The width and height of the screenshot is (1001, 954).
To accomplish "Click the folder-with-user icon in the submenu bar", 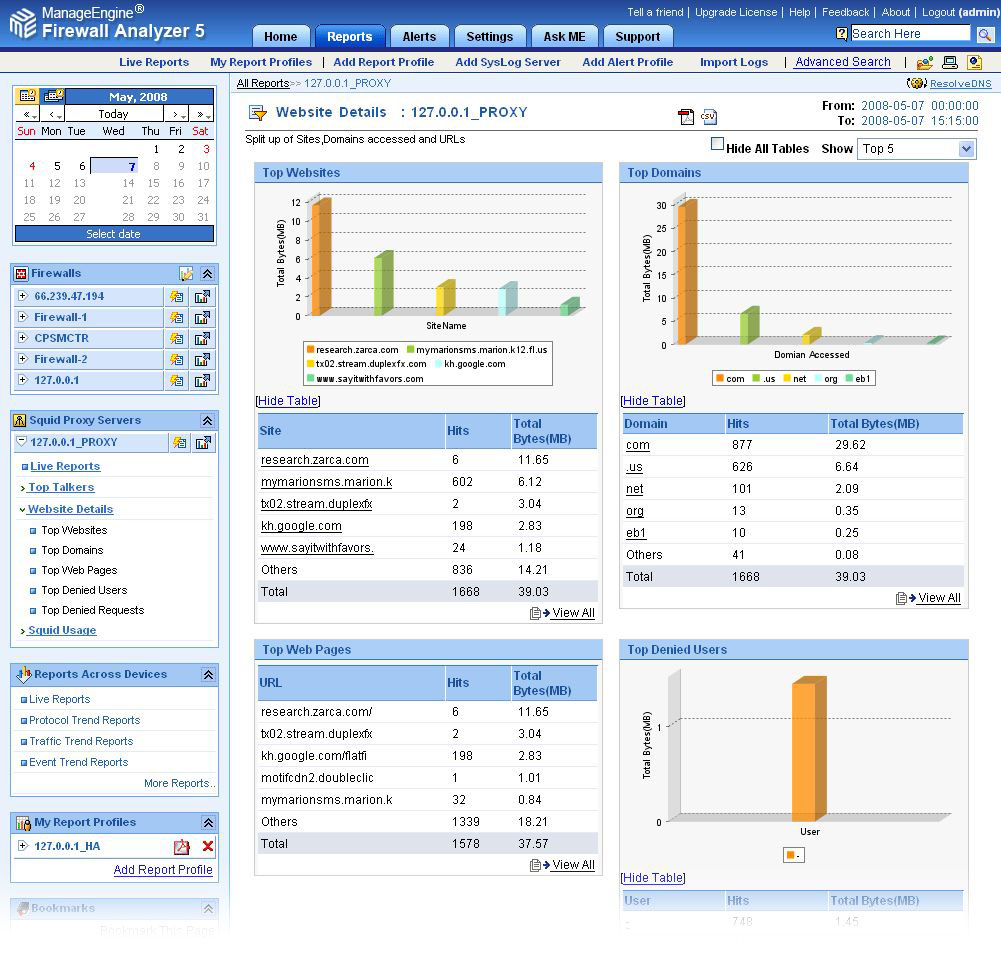I will coord(924,63).
